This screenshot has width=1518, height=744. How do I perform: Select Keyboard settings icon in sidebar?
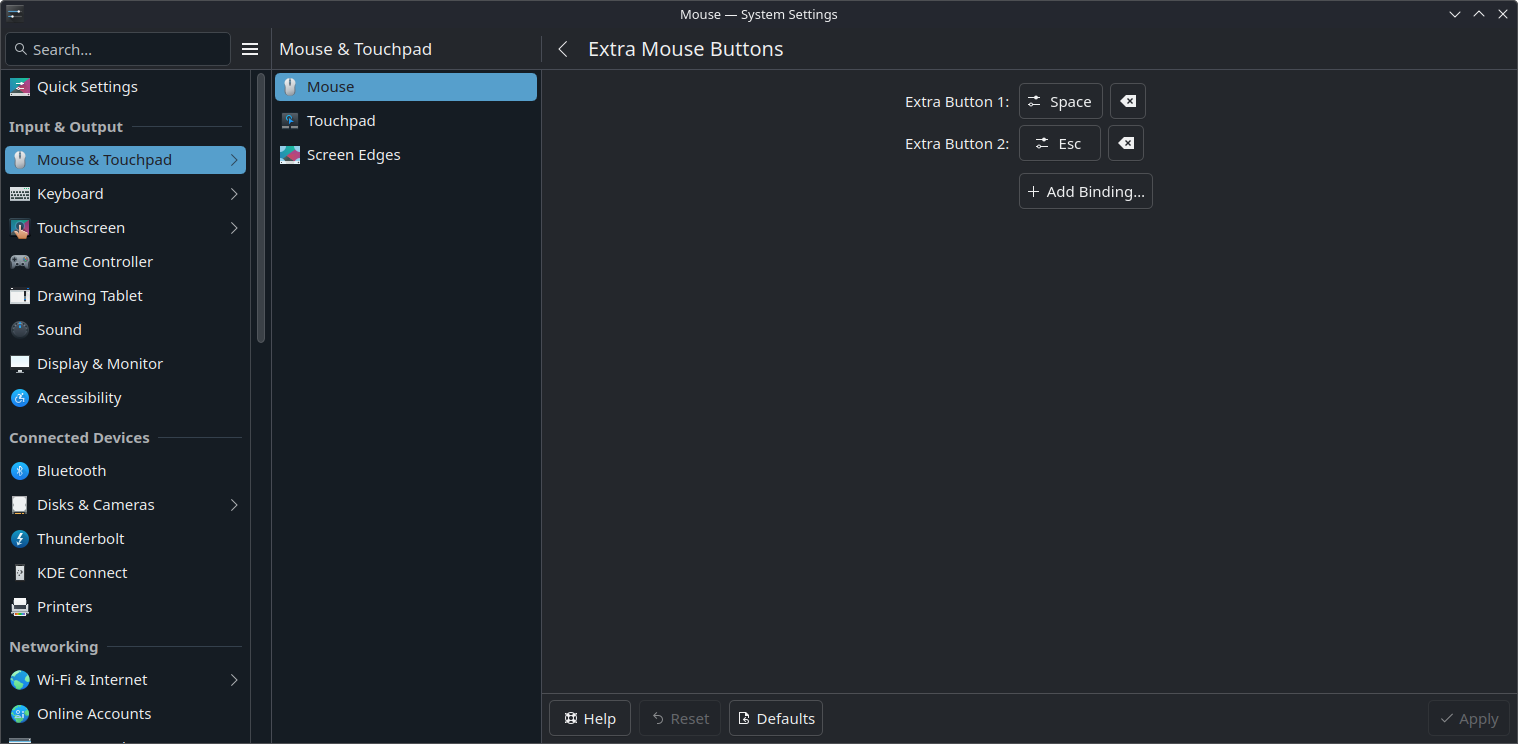click(x=20, y=194)
